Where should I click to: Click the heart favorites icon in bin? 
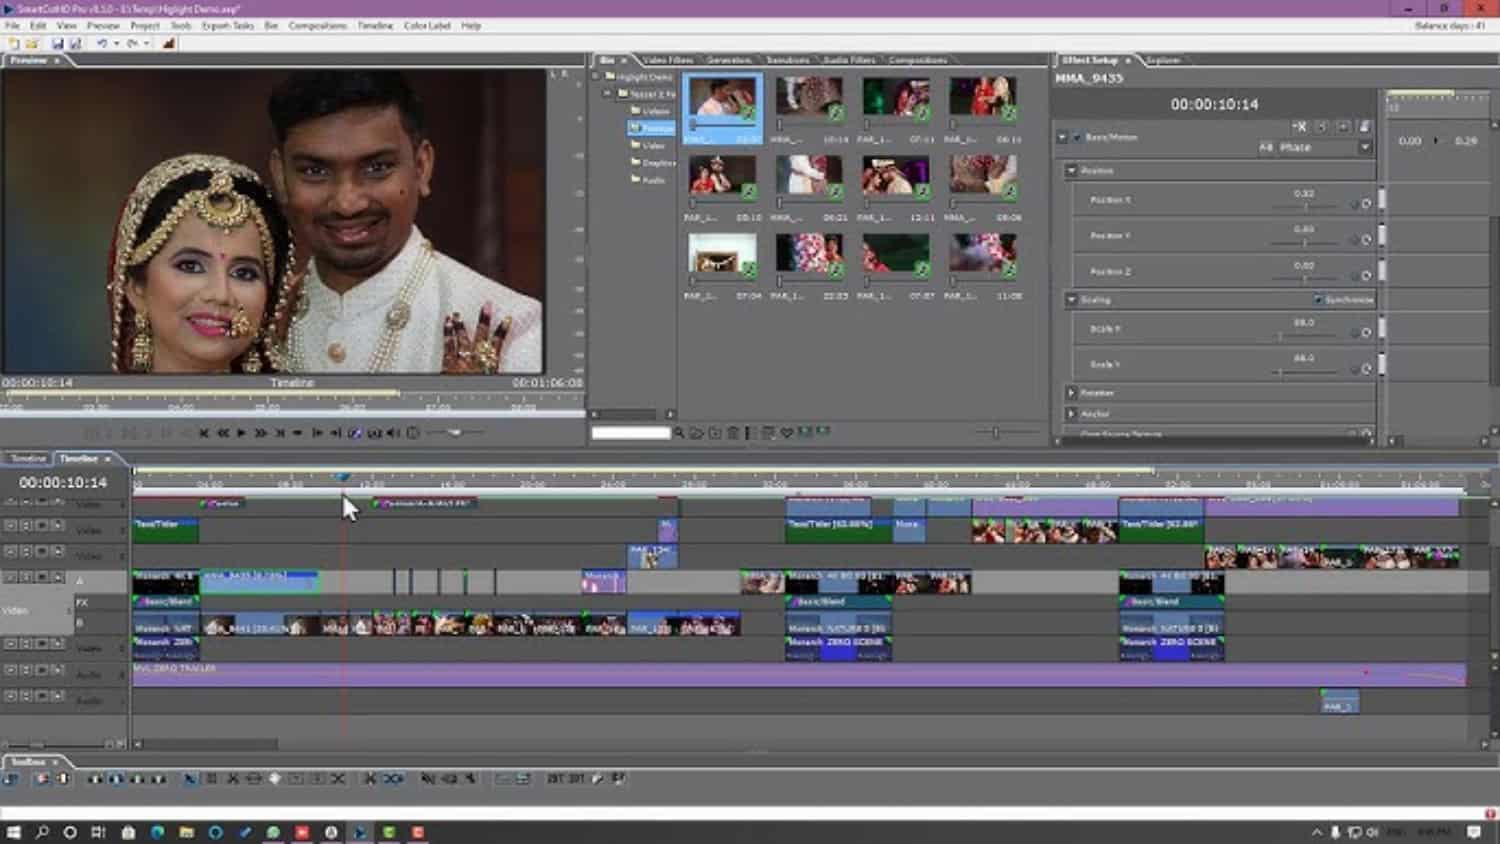[x=787, y=433]
